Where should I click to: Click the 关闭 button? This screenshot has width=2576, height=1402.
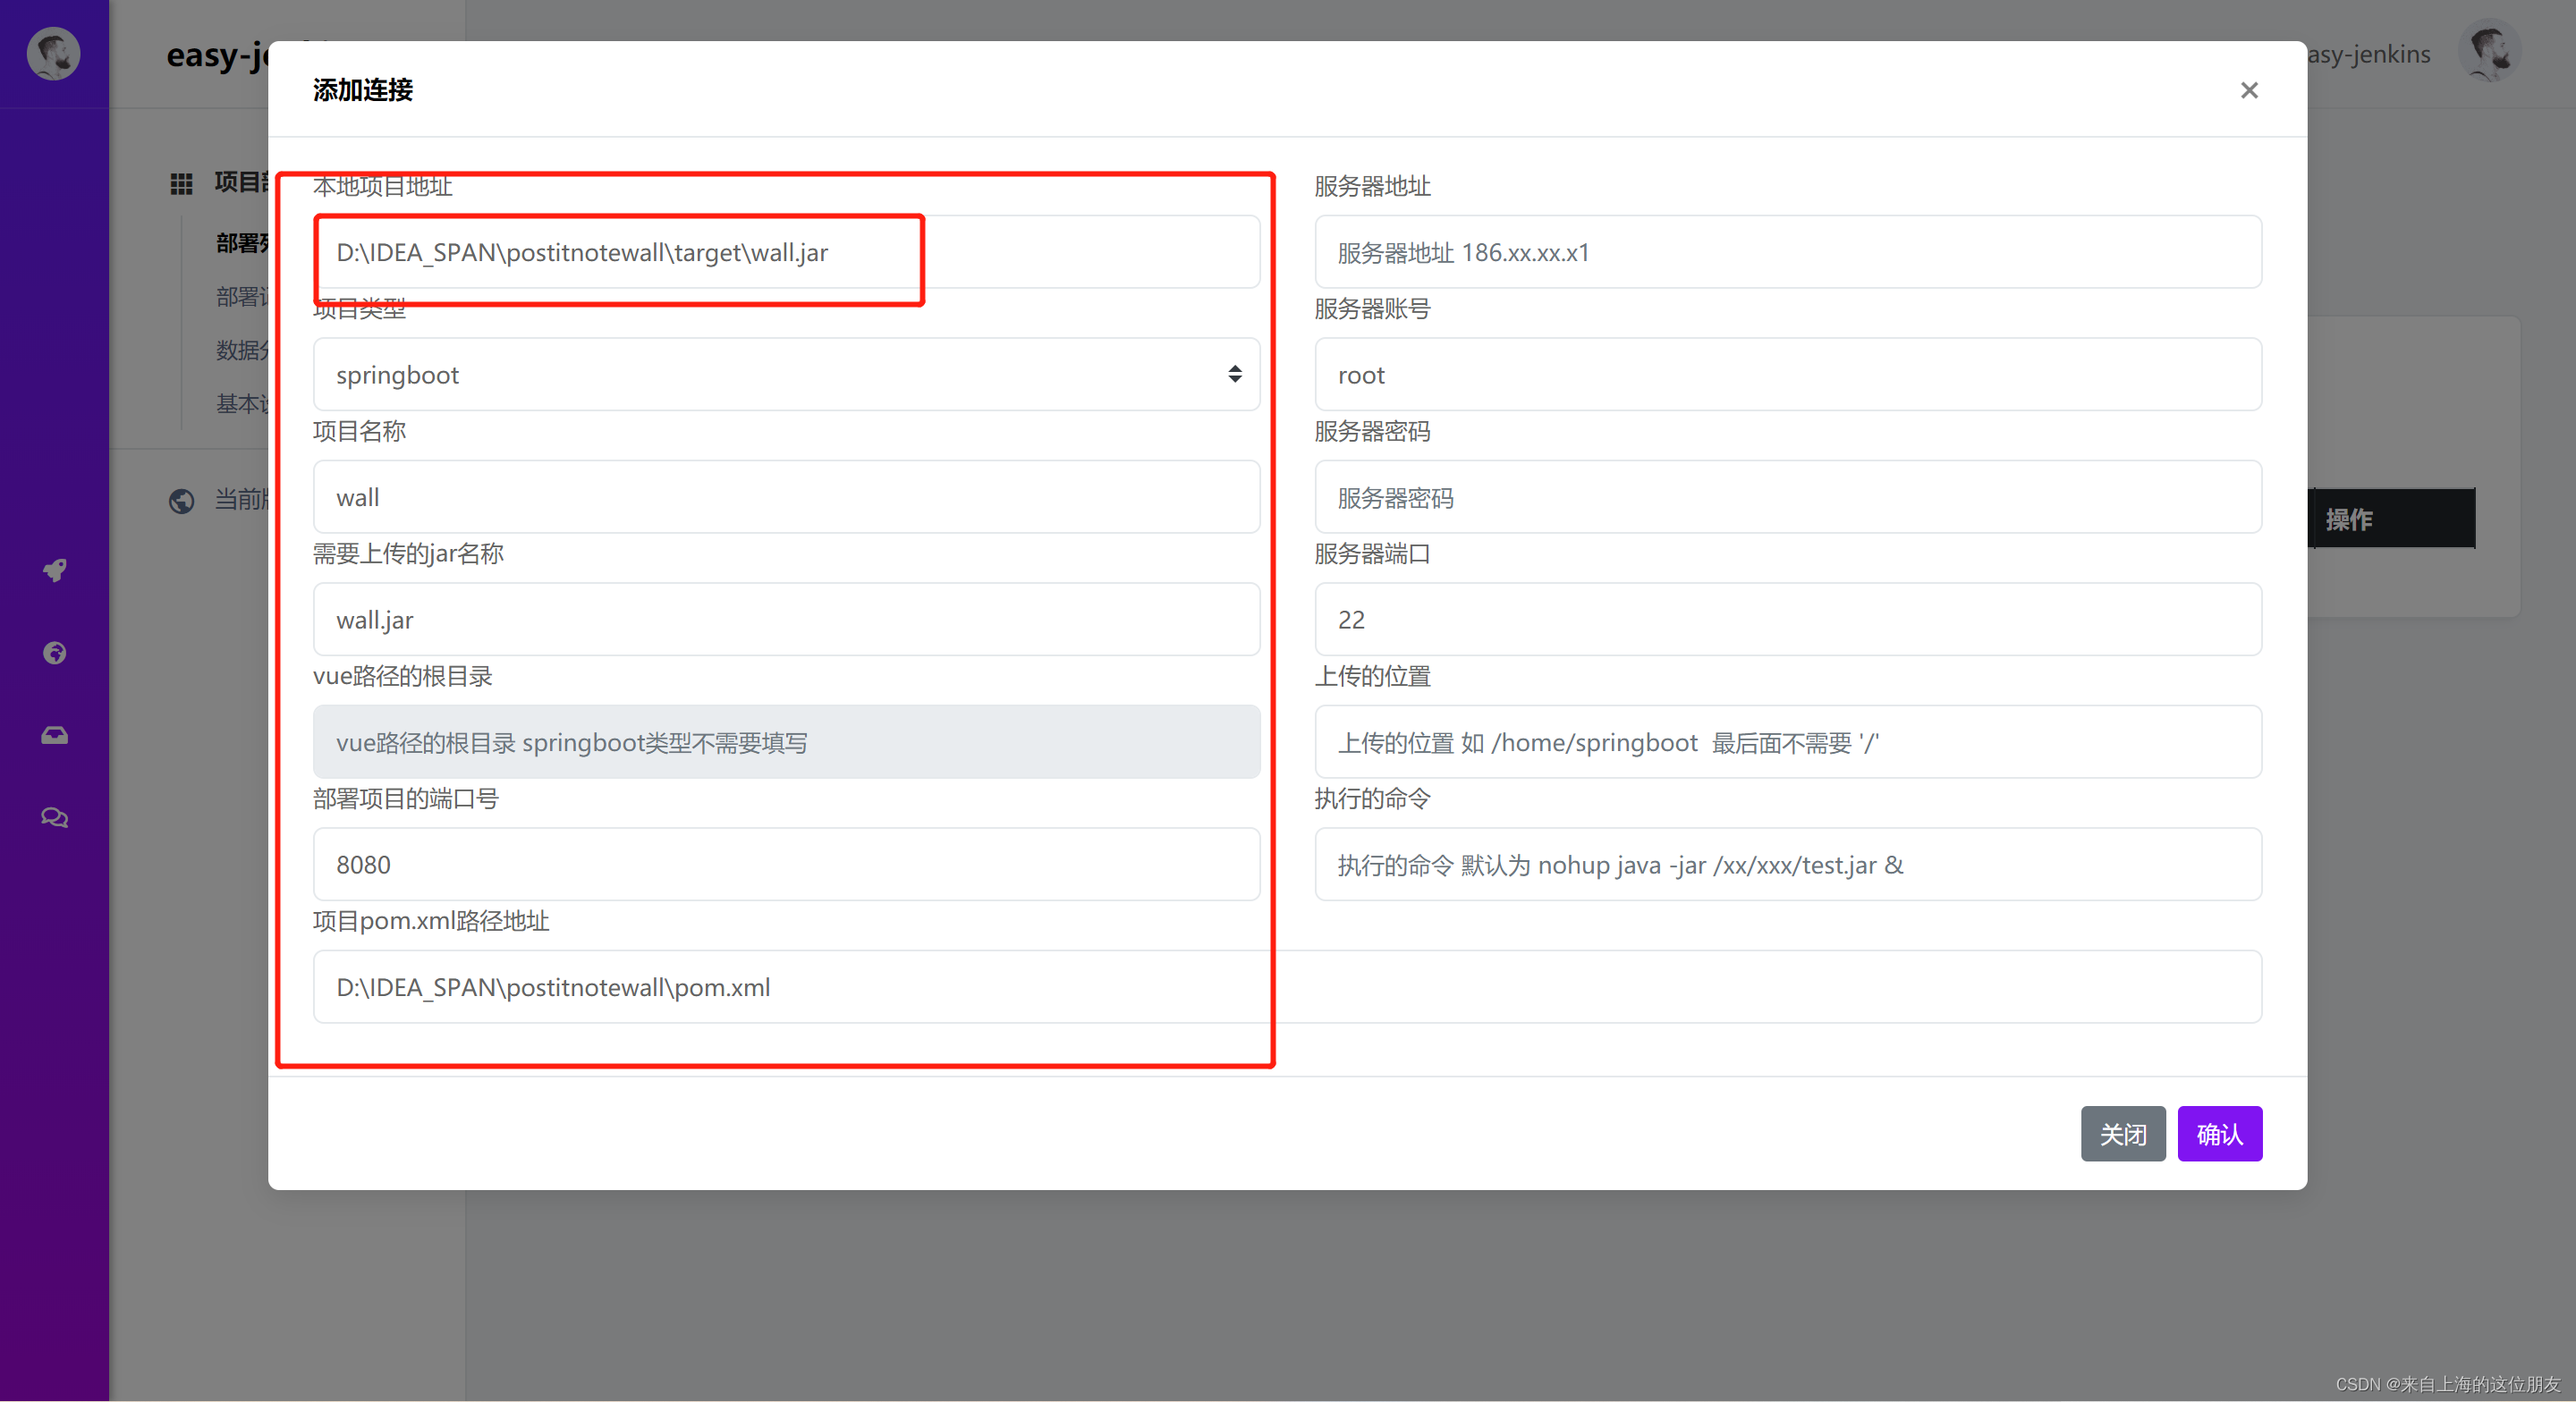point(2123,1134)
